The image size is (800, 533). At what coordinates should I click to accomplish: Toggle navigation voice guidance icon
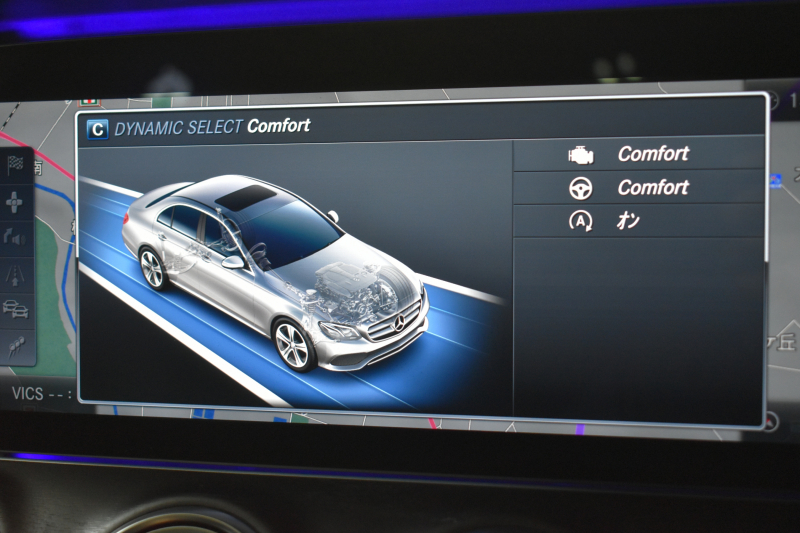coord(15,238)
